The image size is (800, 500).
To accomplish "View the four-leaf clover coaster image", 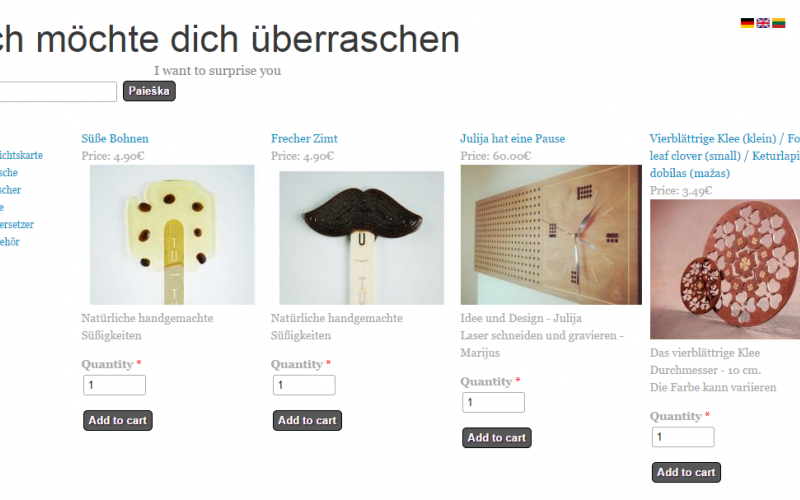I will tap(725, 269).
